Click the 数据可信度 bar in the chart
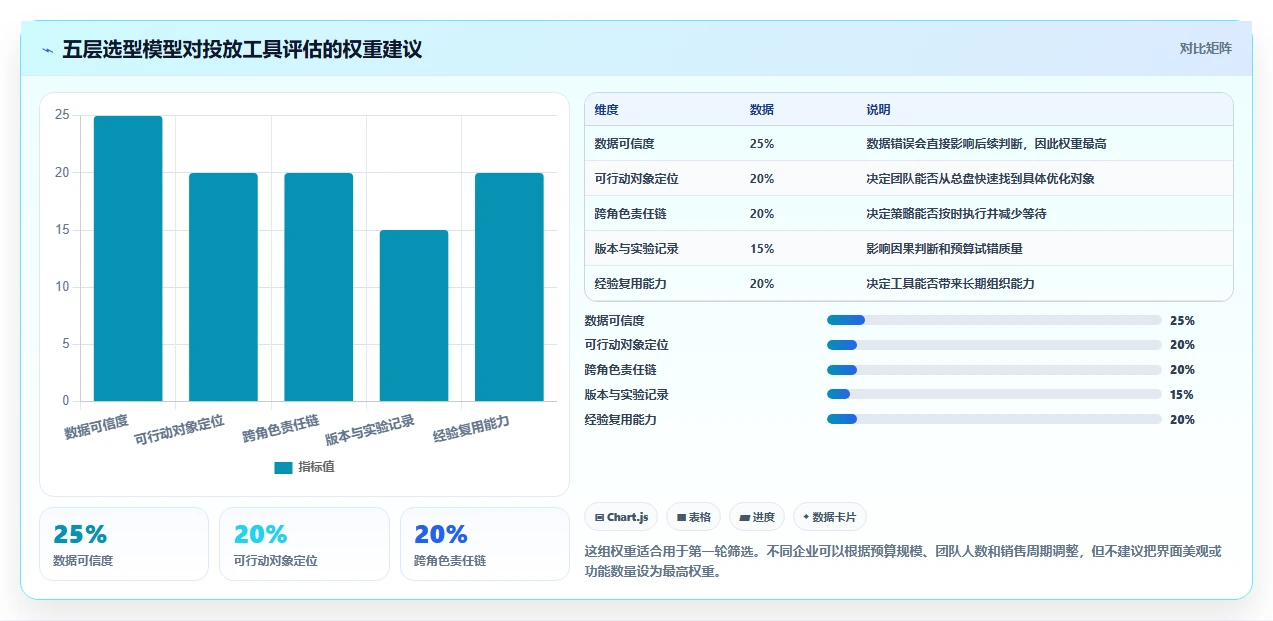Image resolution: width=1273 pixels, height=621 pixels. click(x=128, y=258)
